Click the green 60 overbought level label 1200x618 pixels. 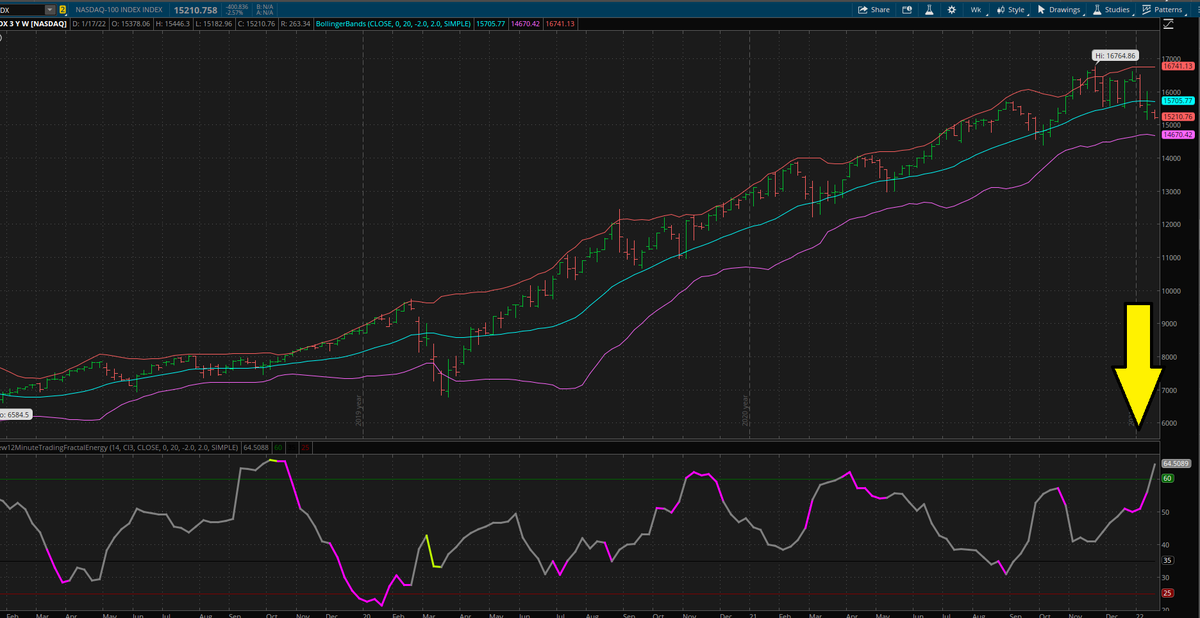1166,478
